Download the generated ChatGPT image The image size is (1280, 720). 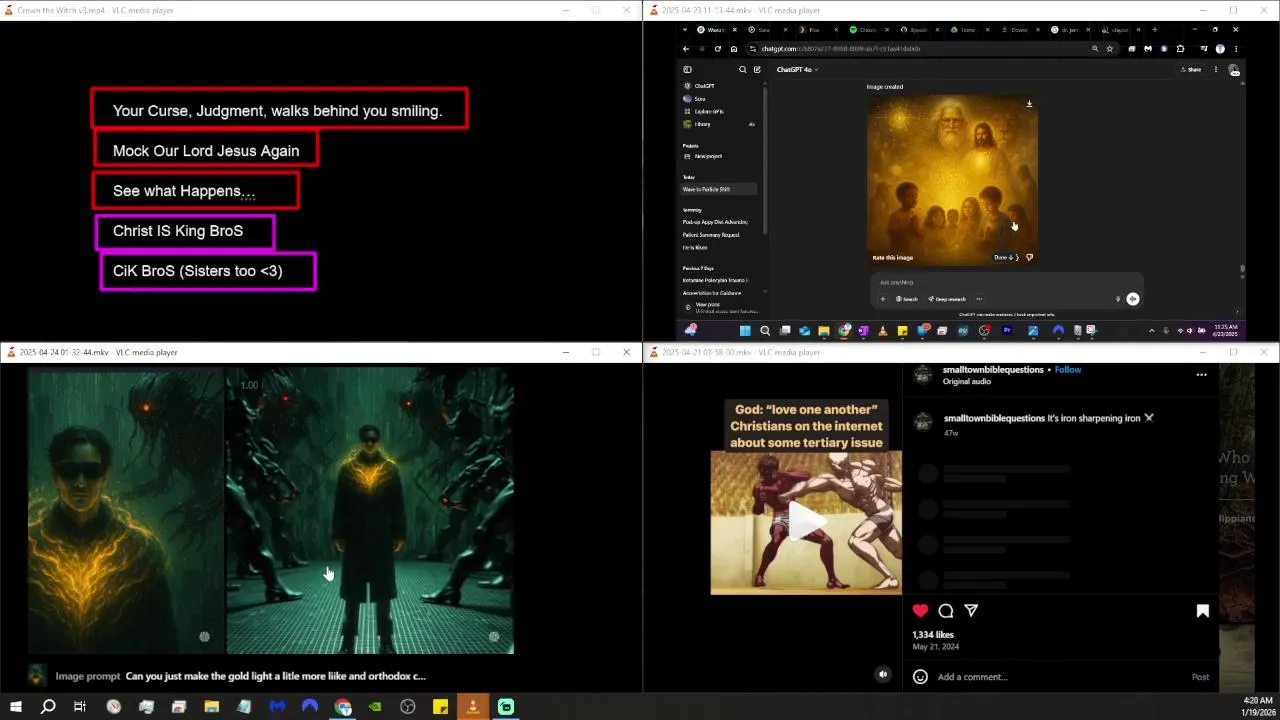[1029, 104]
